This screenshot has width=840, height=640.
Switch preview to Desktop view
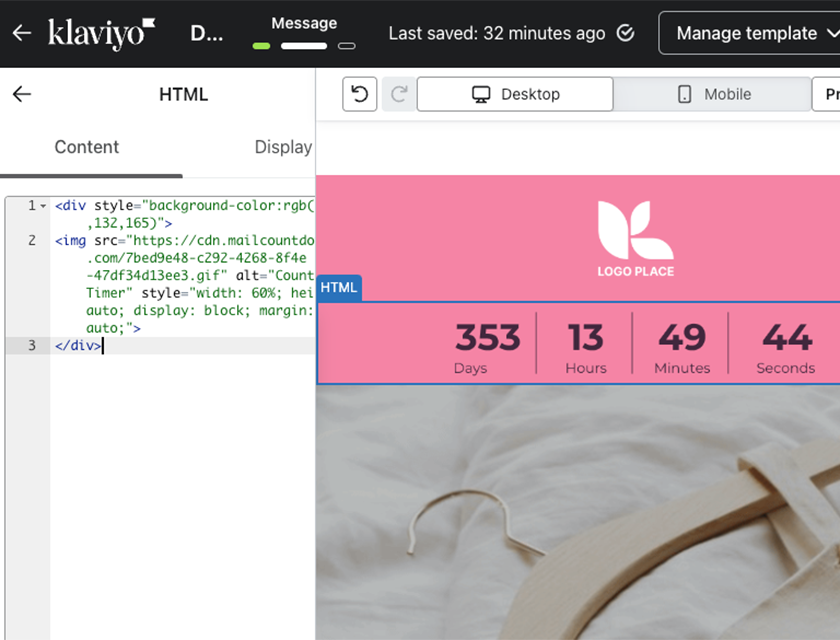coord(515,94)
